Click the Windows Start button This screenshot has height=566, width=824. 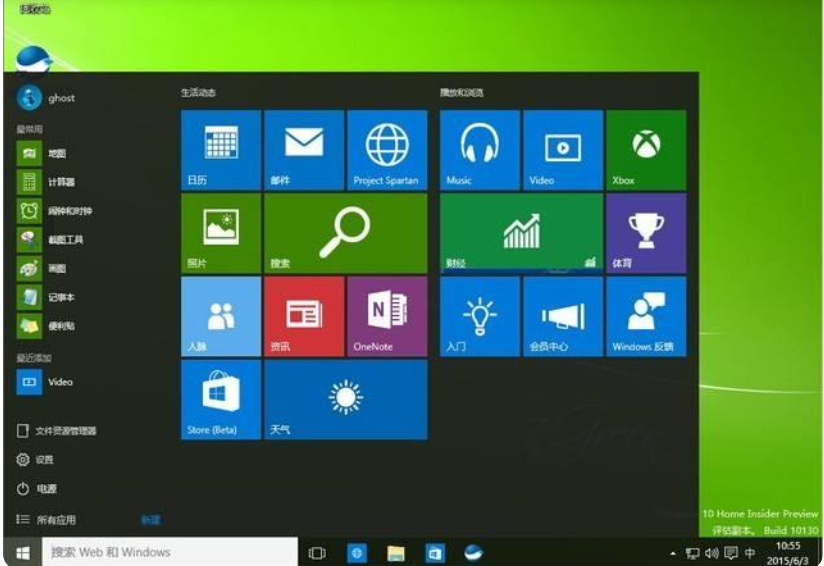pyautogui.click(x=23, y=552)
